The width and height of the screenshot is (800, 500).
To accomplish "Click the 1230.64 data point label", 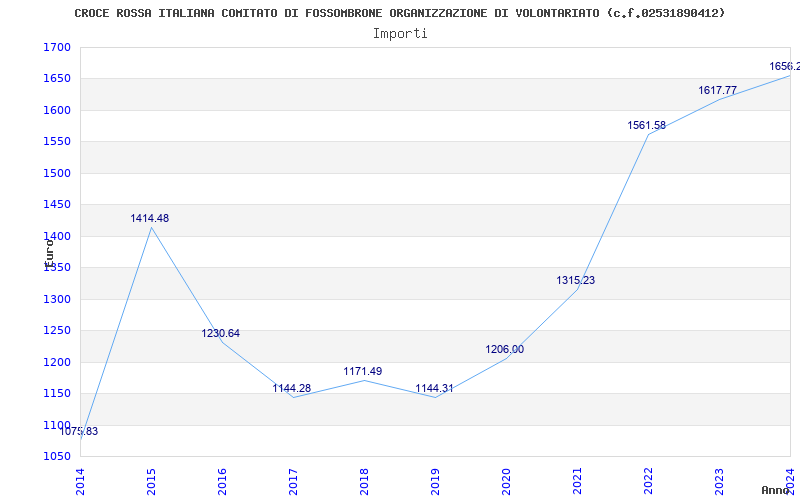I will coord(220,333).
